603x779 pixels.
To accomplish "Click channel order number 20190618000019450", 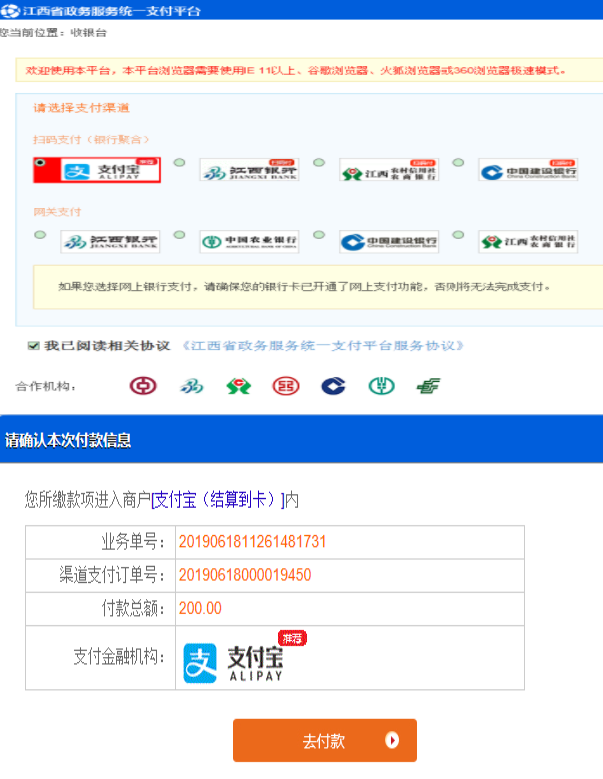I will point(245,575).
